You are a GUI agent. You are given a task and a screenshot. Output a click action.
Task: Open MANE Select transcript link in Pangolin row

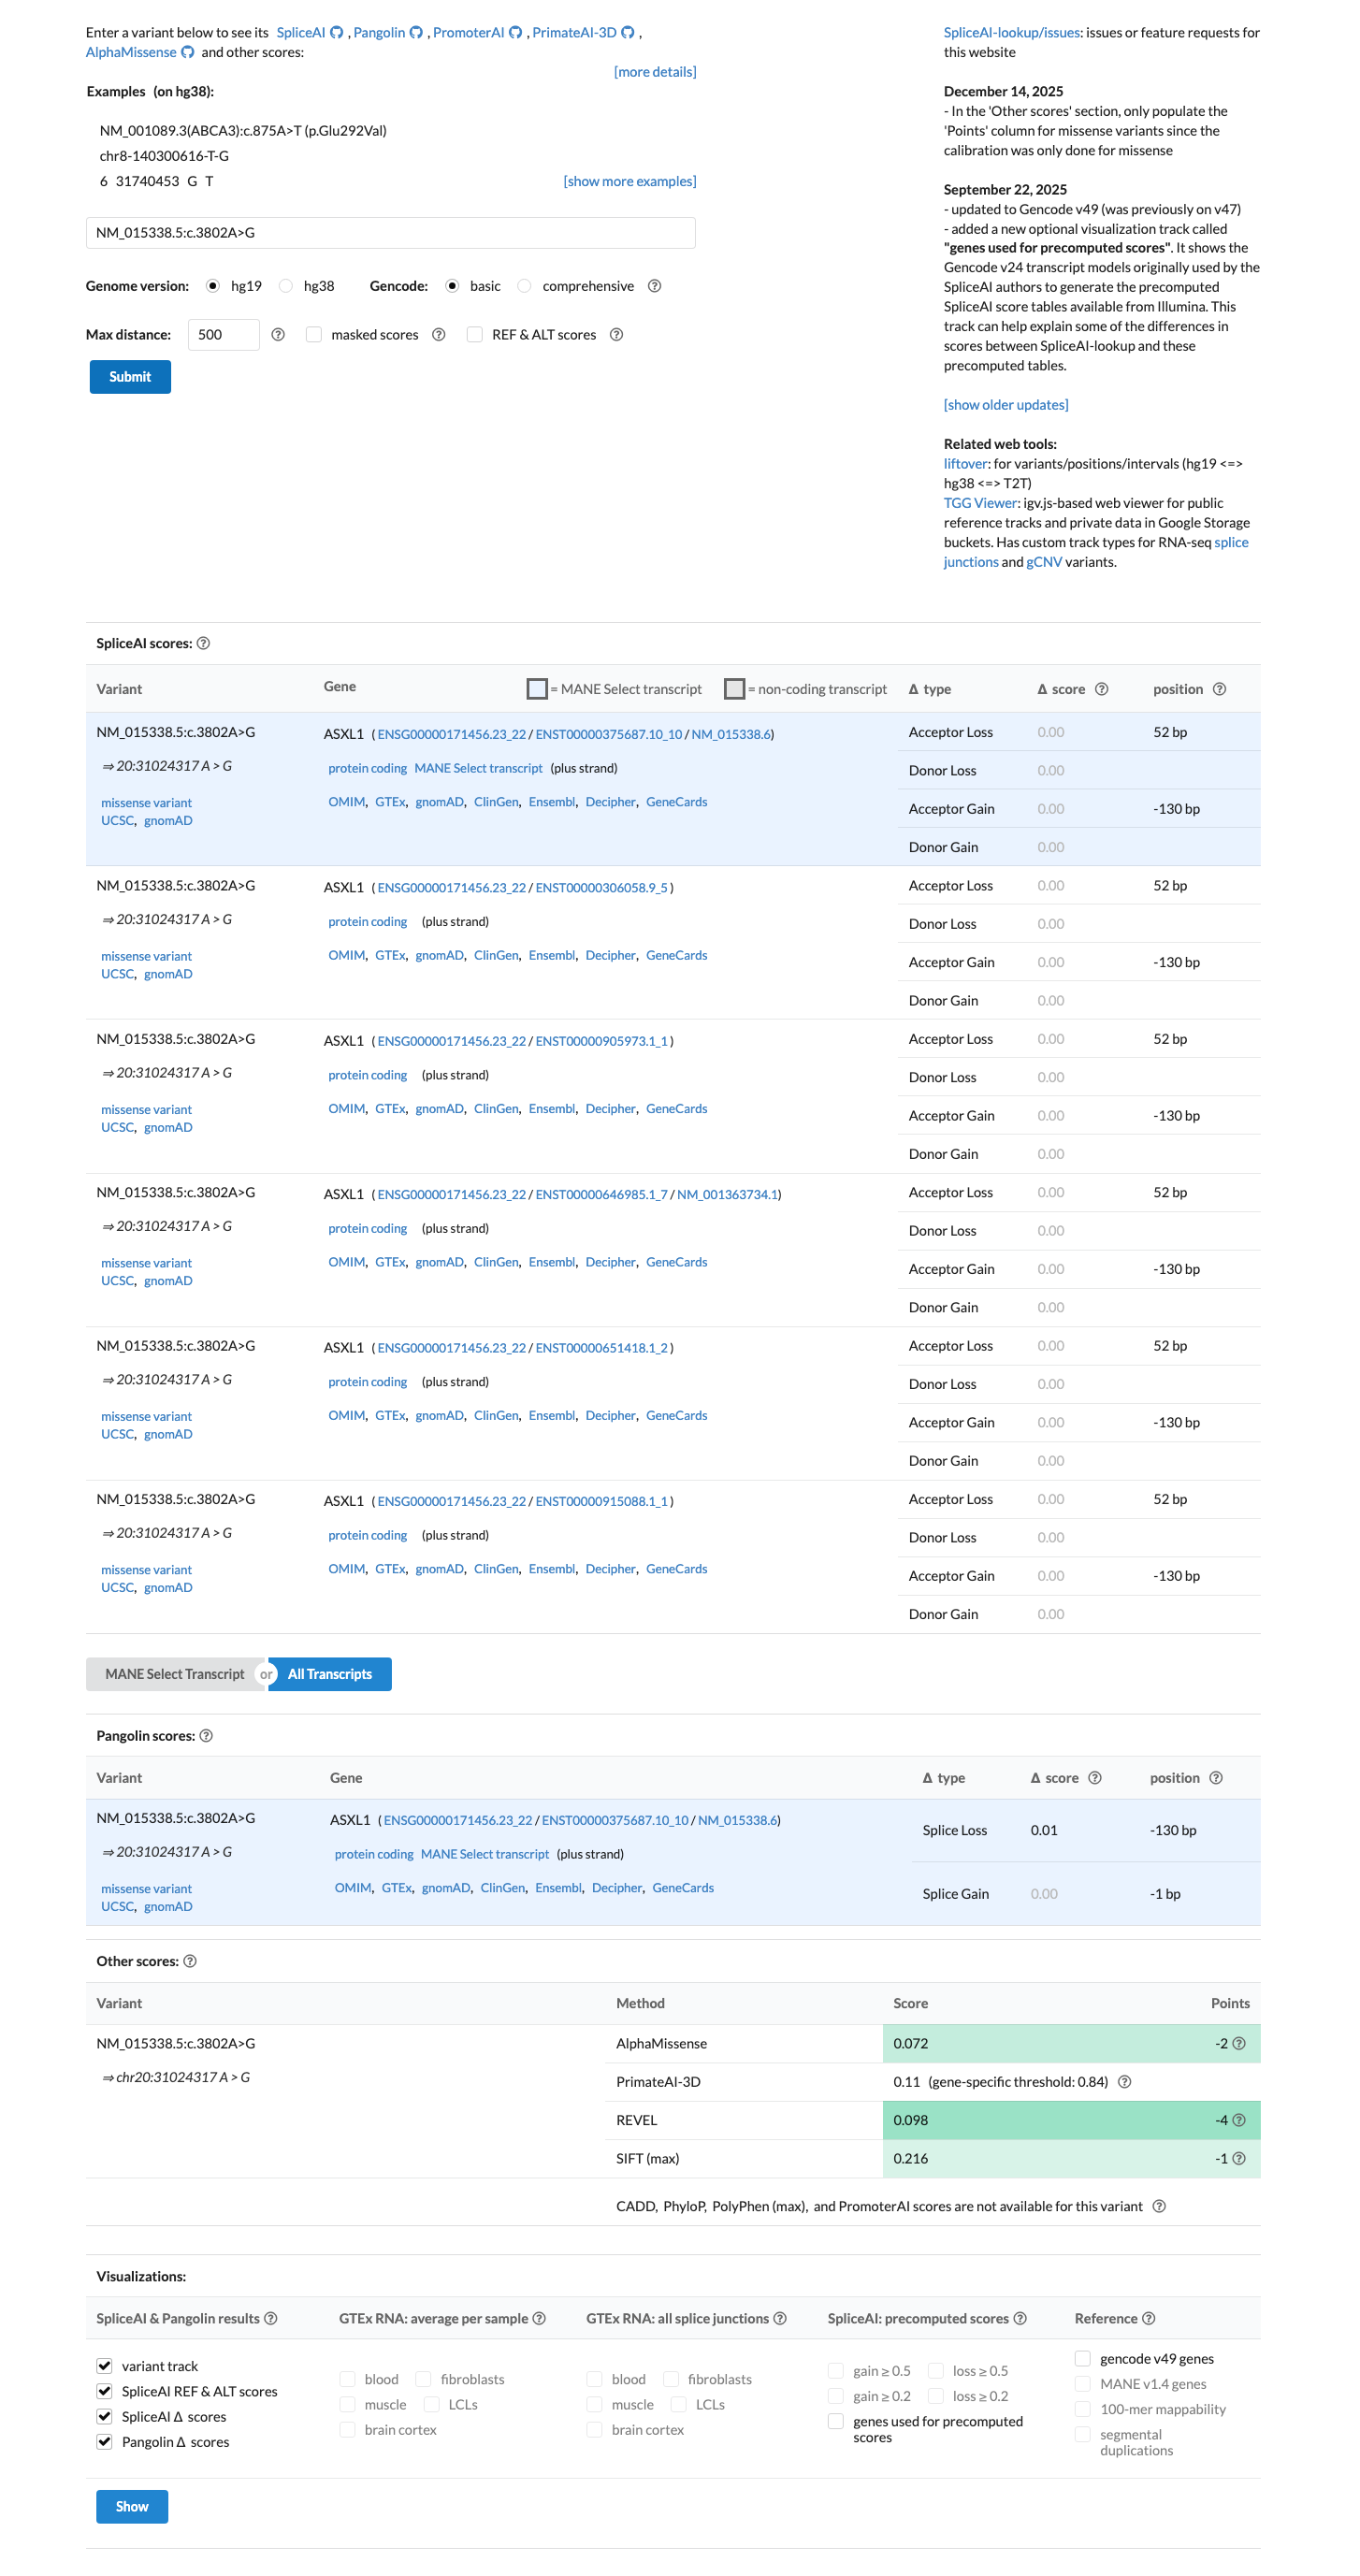[x=485, y=1855]
